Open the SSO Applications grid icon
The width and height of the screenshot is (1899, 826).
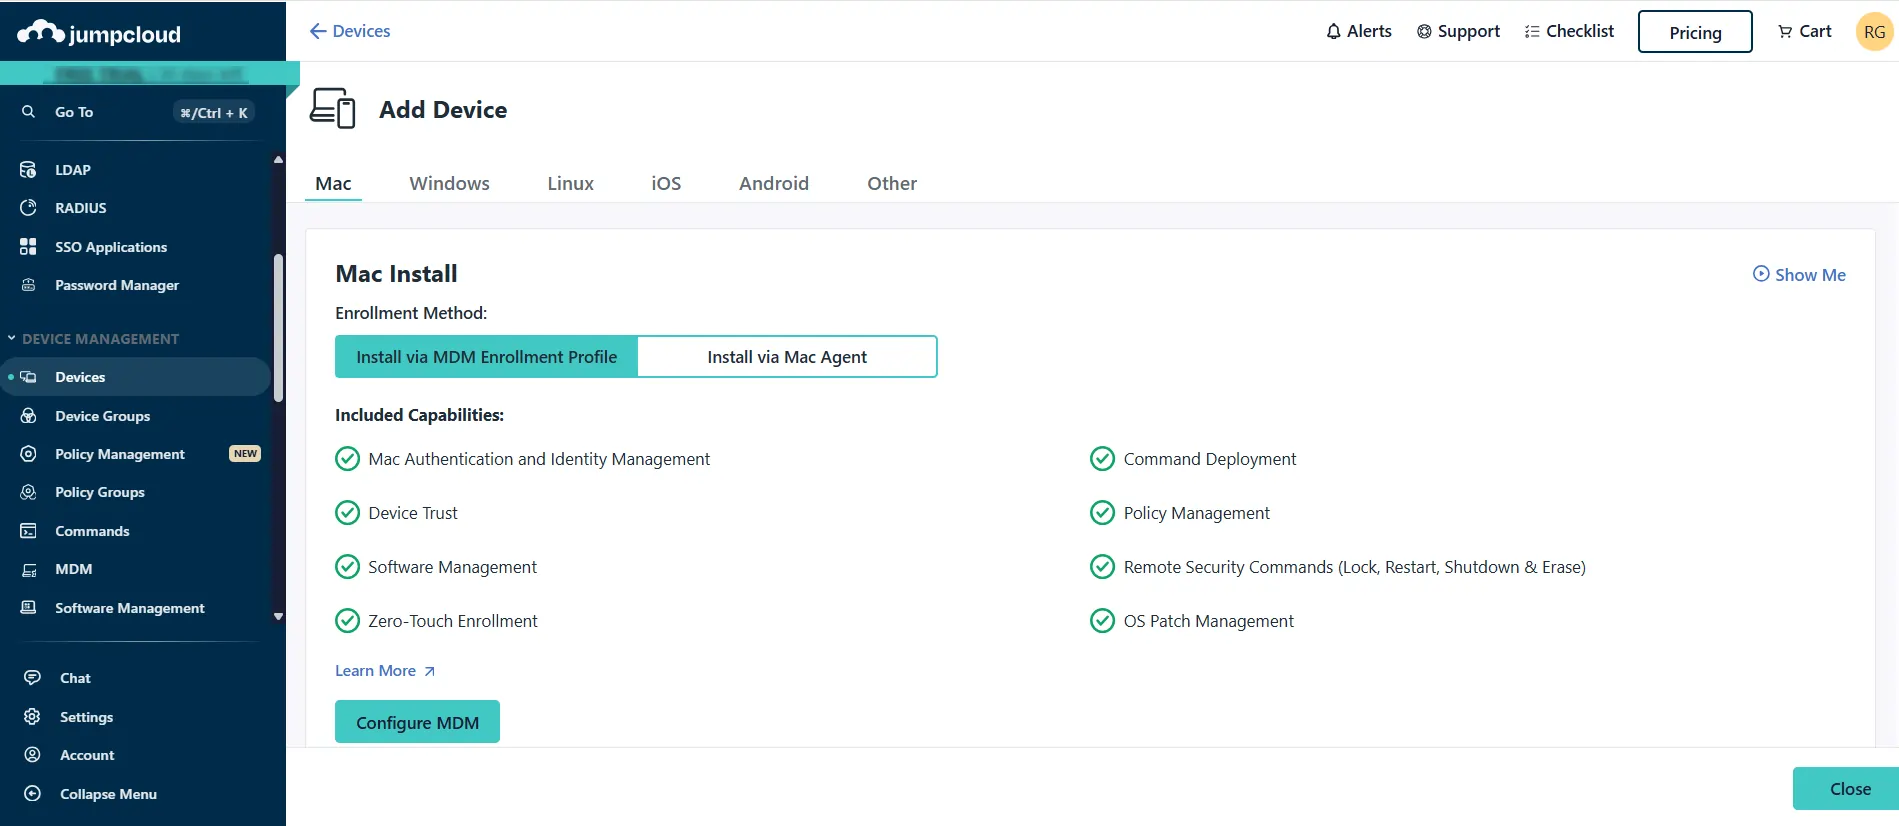point(28,247)
